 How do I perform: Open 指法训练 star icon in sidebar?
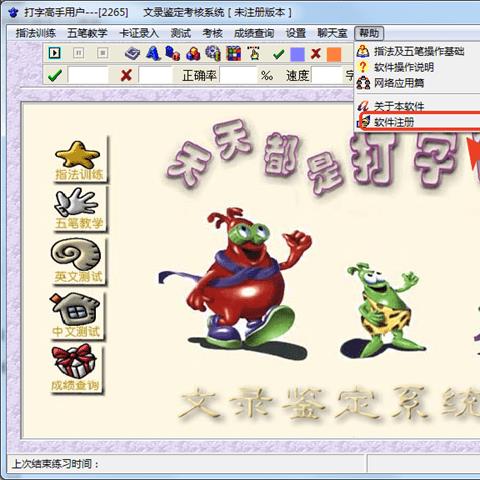click(79, 160)
